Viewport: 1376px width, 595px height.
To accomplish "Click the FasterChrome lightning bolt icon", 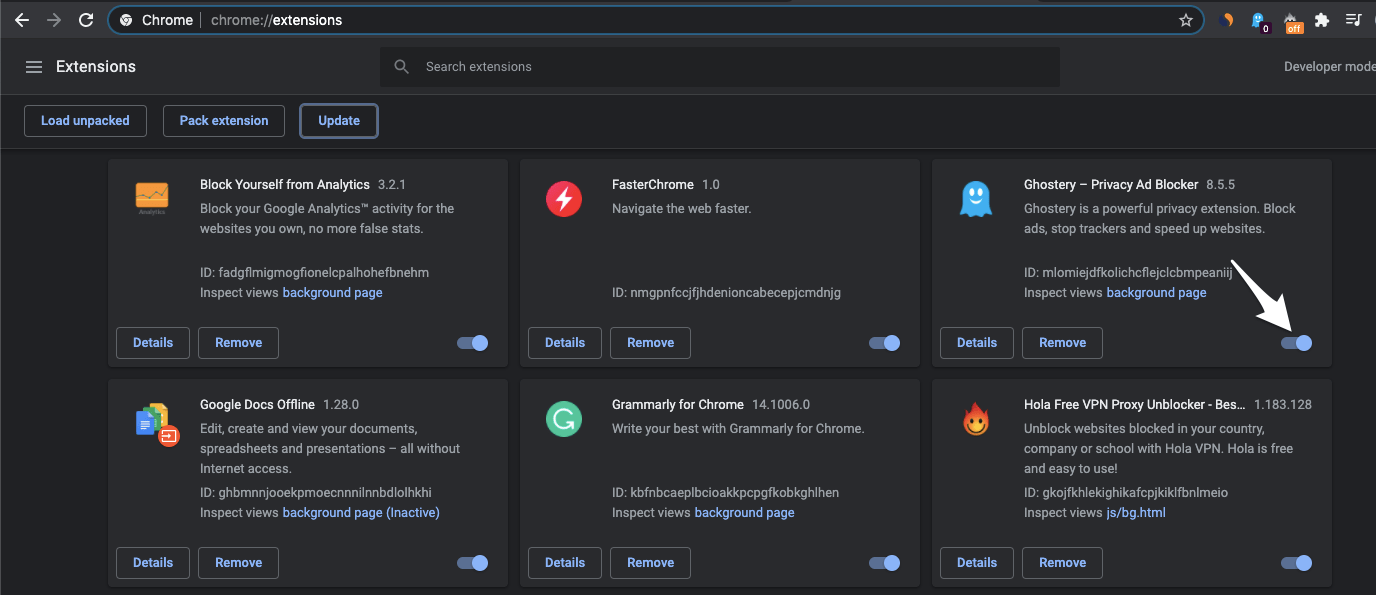I will (564, 199).
